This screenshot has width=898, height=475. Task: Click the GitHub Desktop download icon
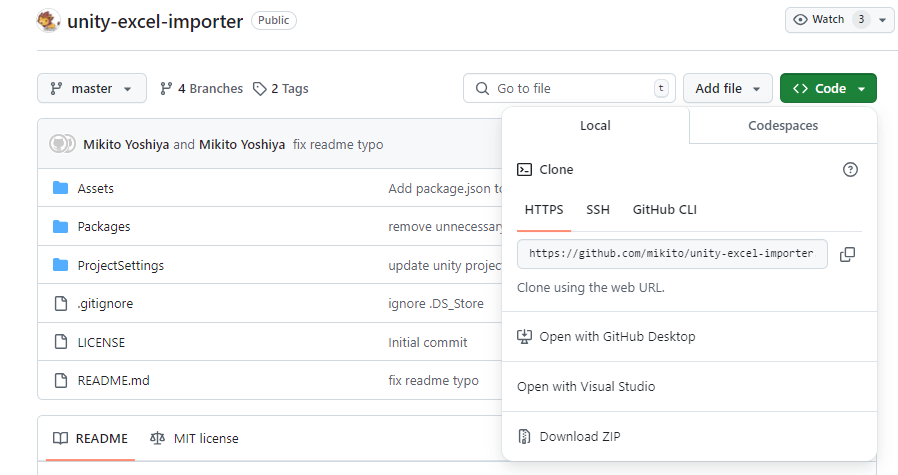point(524,336)
